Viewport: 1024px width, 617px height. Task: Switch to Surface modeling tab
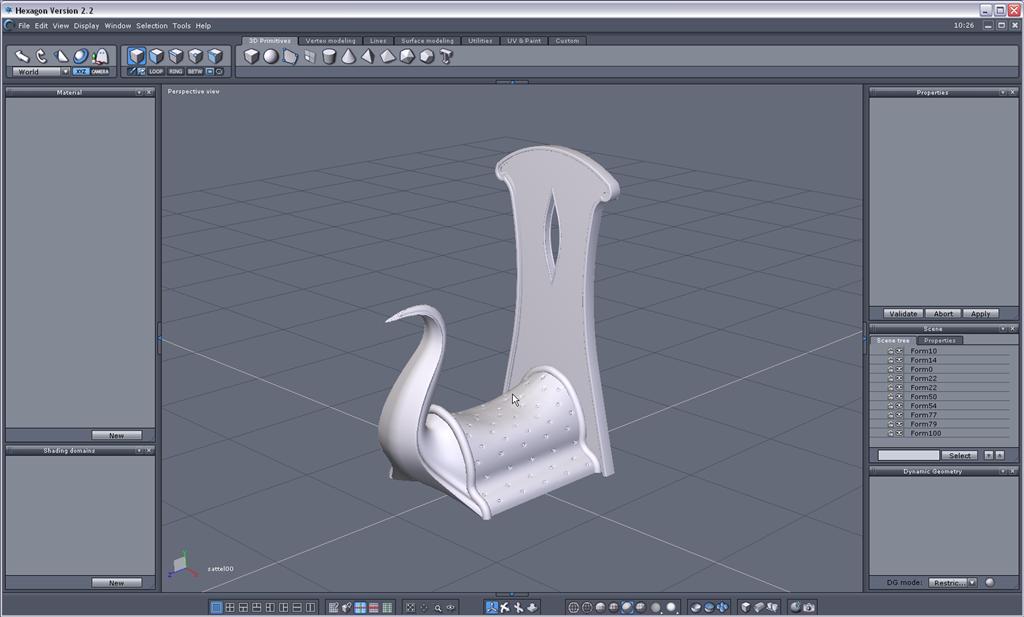click(427, 40)
